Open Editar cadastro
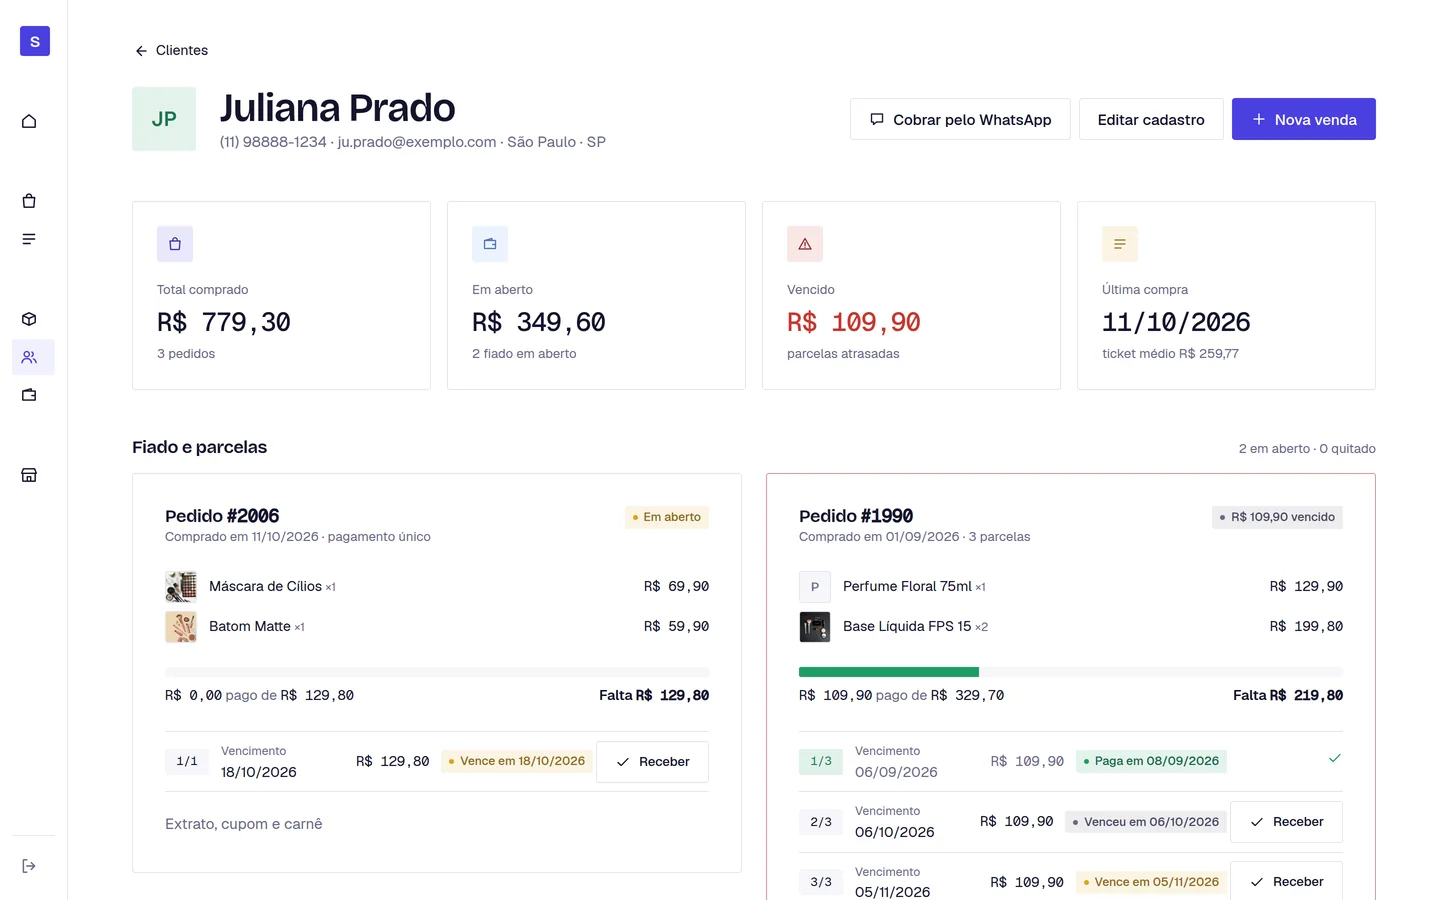 (1151, 119)
